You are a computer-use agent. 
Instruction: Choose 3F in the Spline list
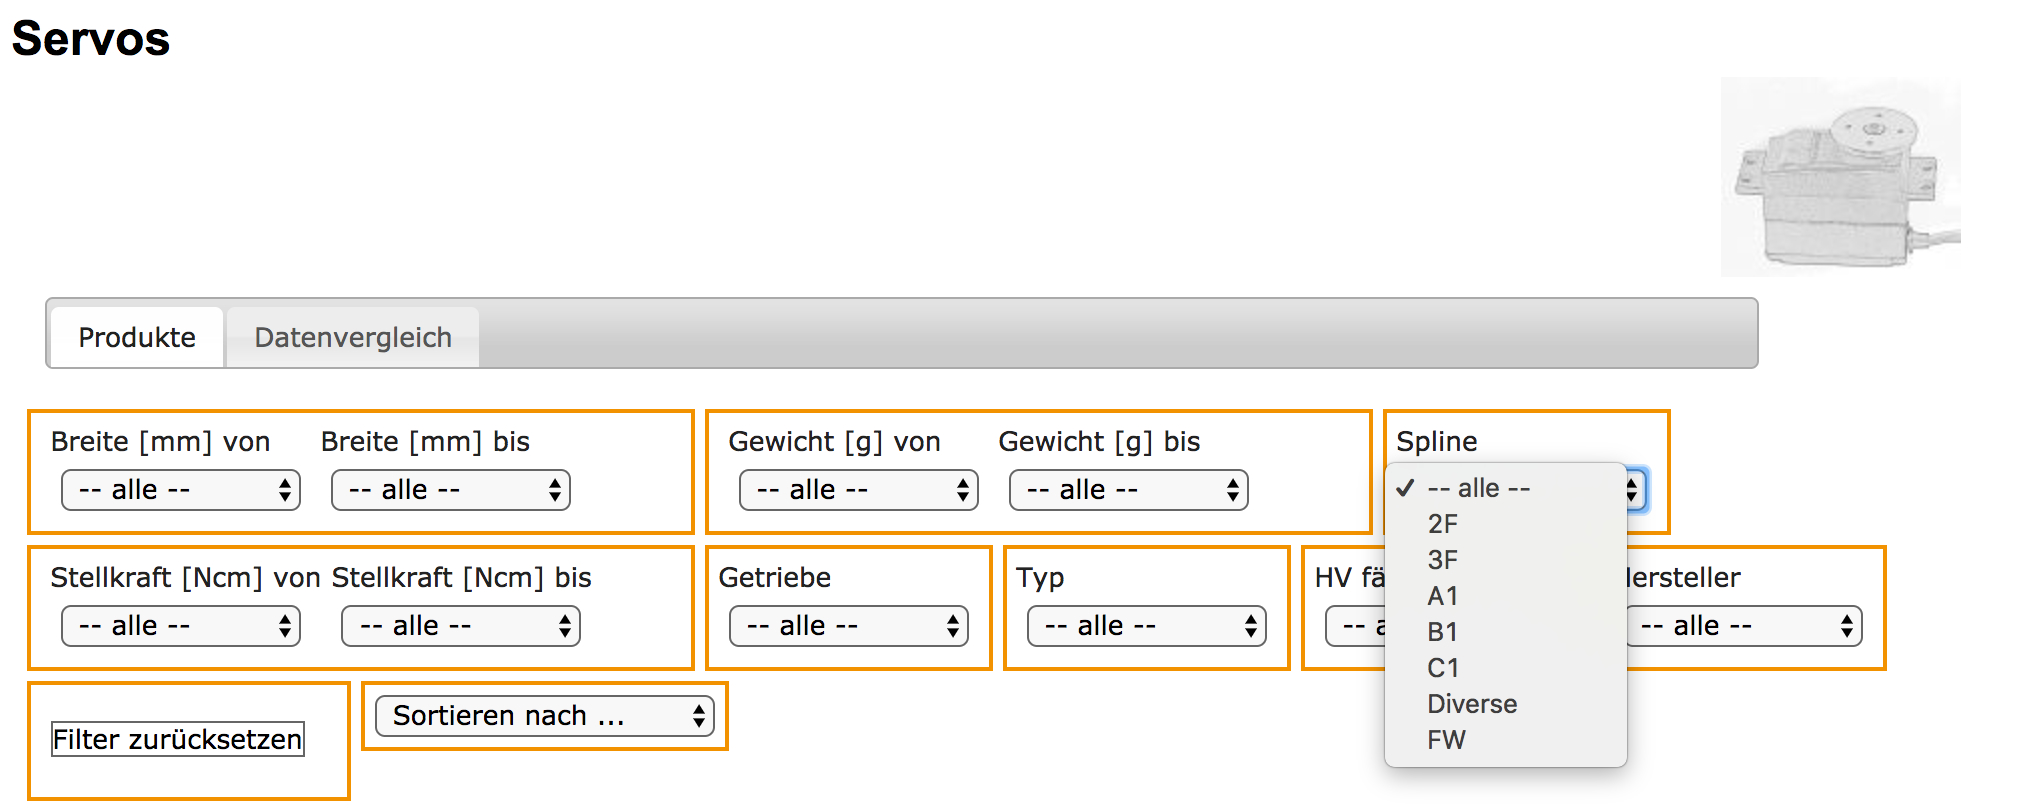(1443, 560)
